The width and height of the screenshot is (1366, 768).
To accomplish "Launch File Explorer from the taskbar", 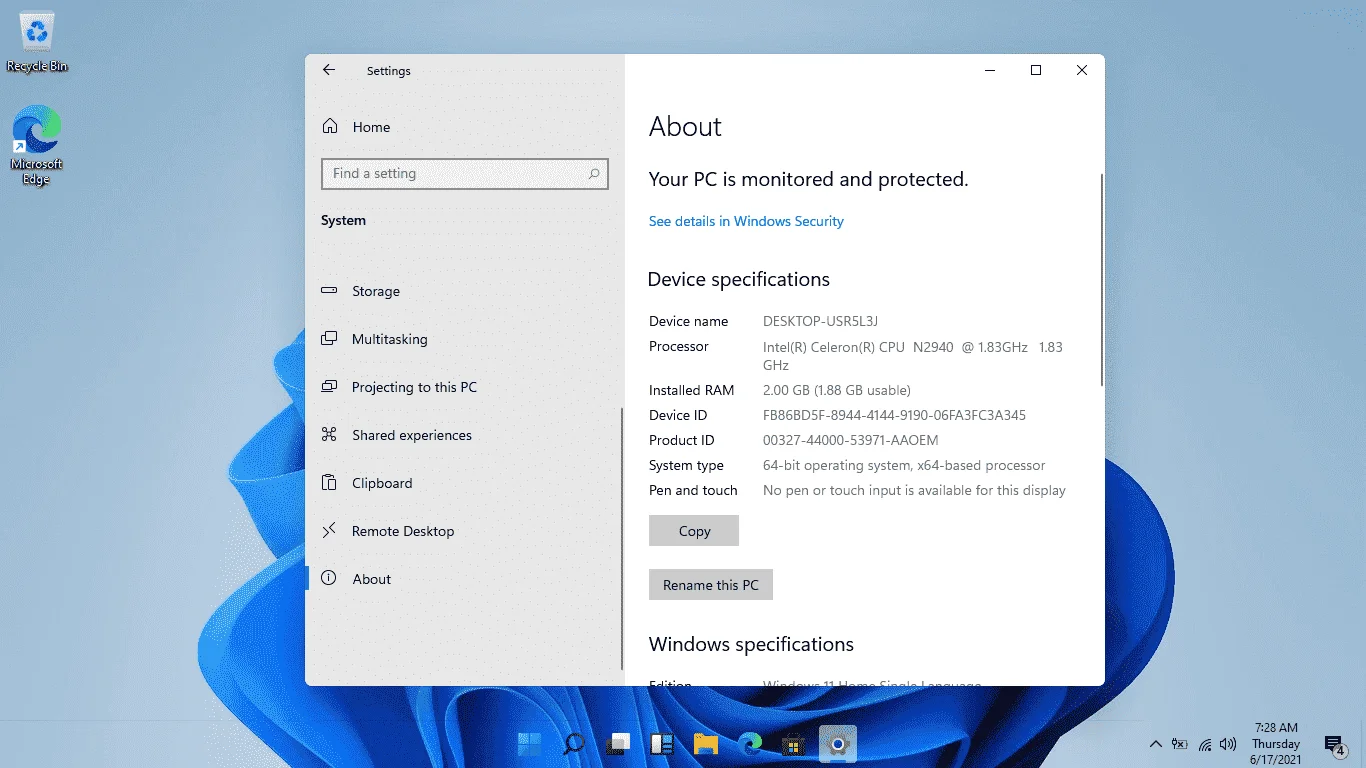I will [x=706, y=743].
